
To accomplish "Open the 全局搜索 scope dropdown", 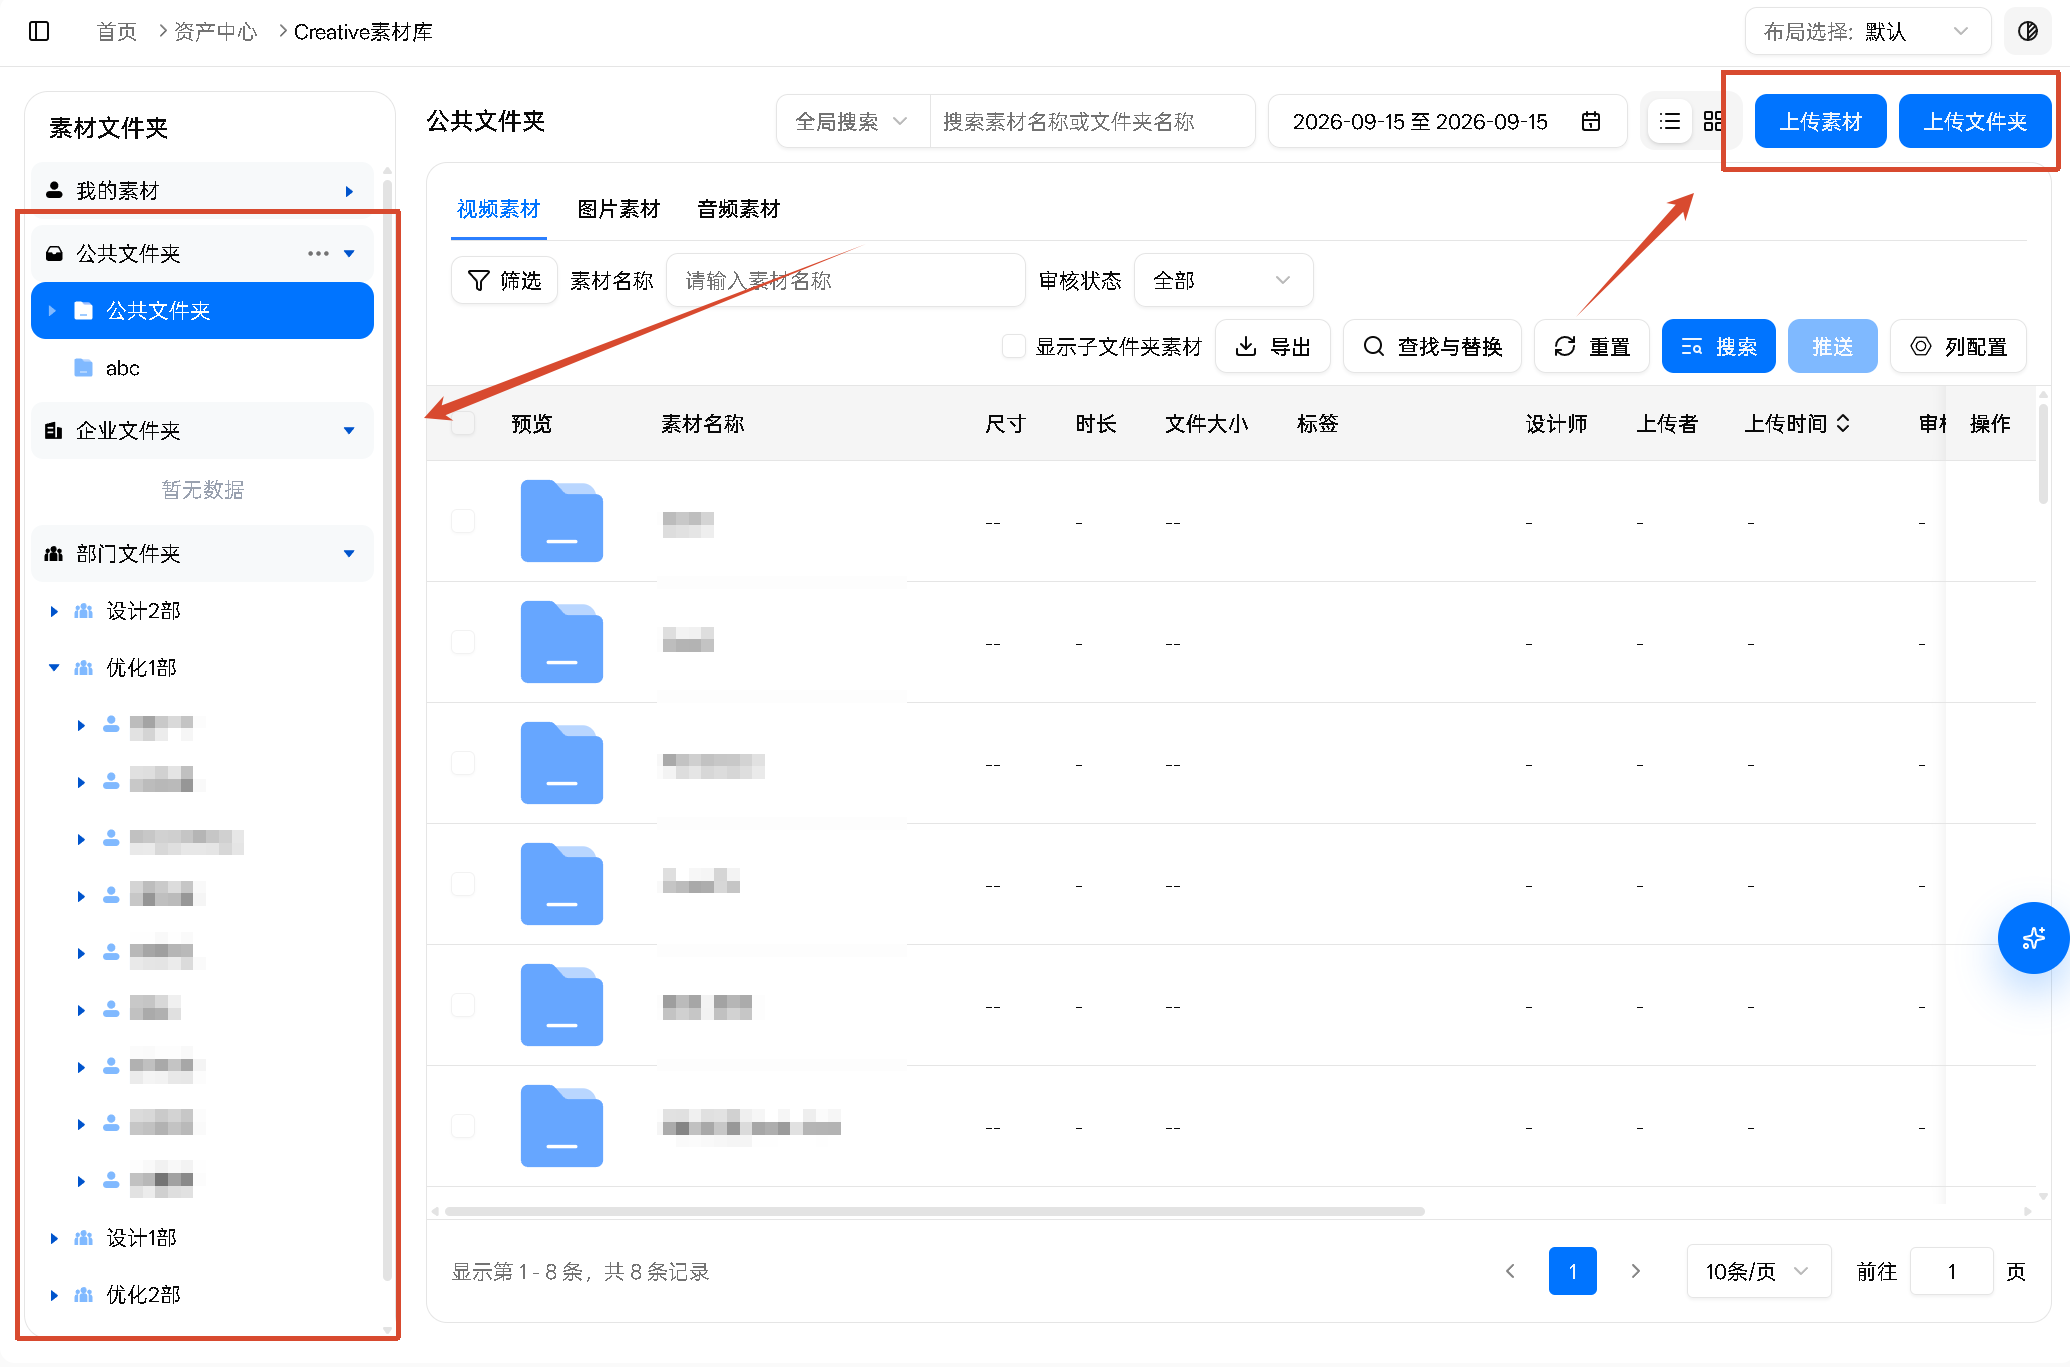I will [853, 121].
